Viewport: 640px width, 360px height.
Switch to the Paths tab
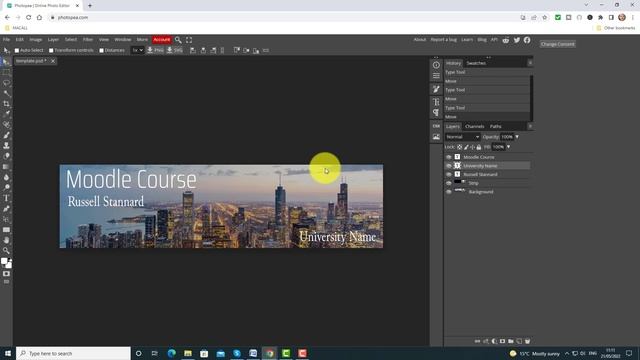(496, 127)
